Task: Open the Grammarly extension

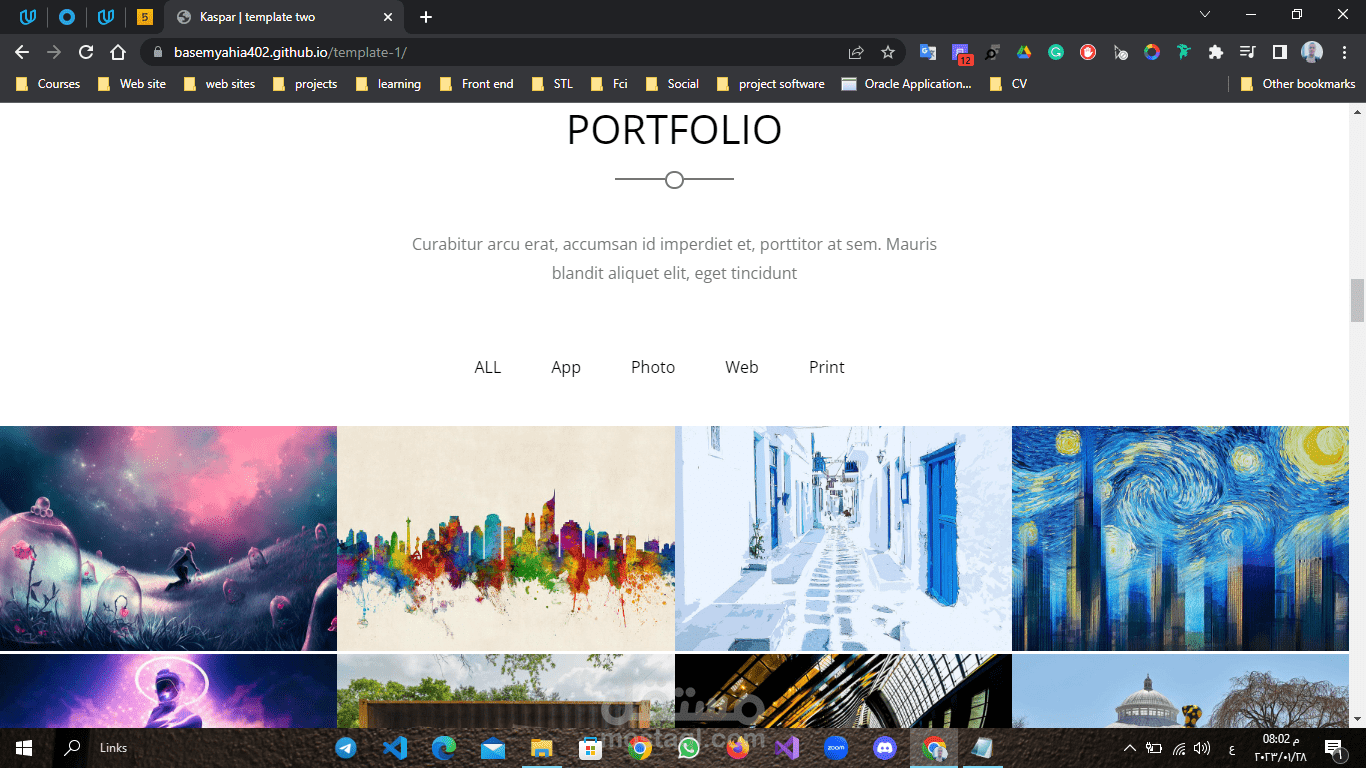Action: (x=1056, y=52)
